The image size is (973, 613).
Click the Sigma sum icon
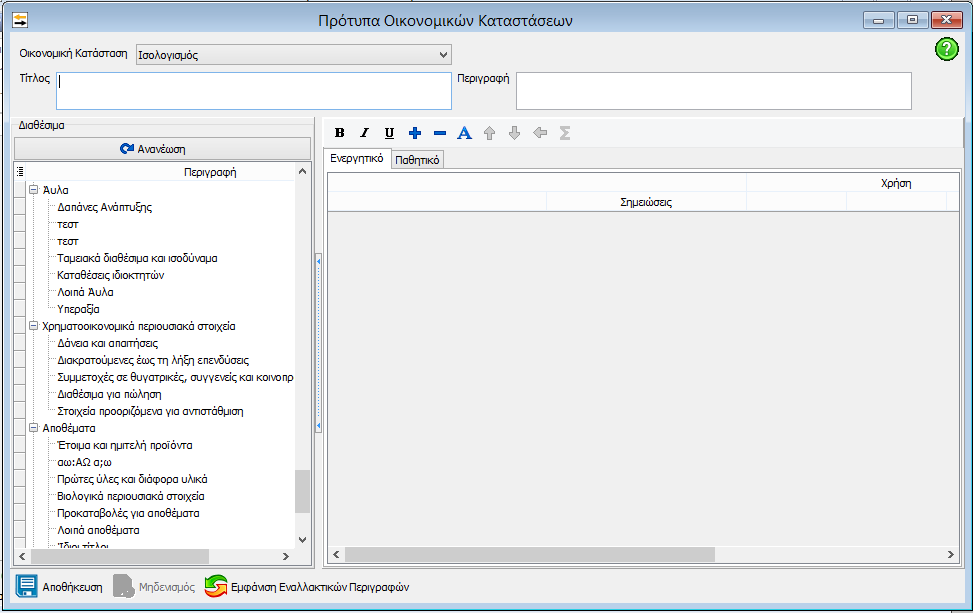[565, 133]
